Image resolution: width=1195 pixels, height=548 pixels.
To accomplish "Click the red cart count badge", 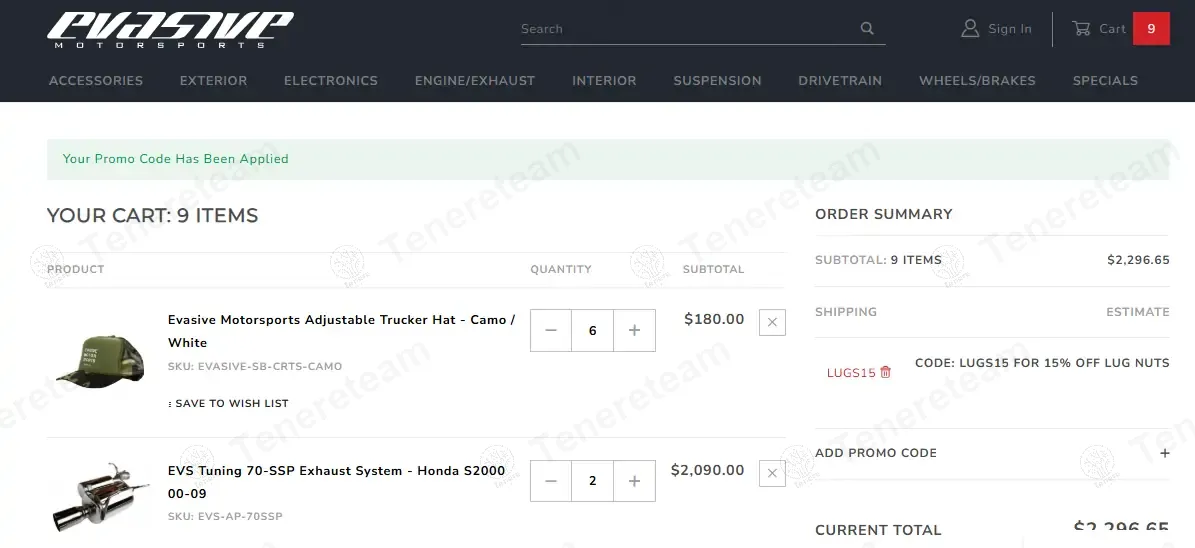I will (x=1151, y=29).
